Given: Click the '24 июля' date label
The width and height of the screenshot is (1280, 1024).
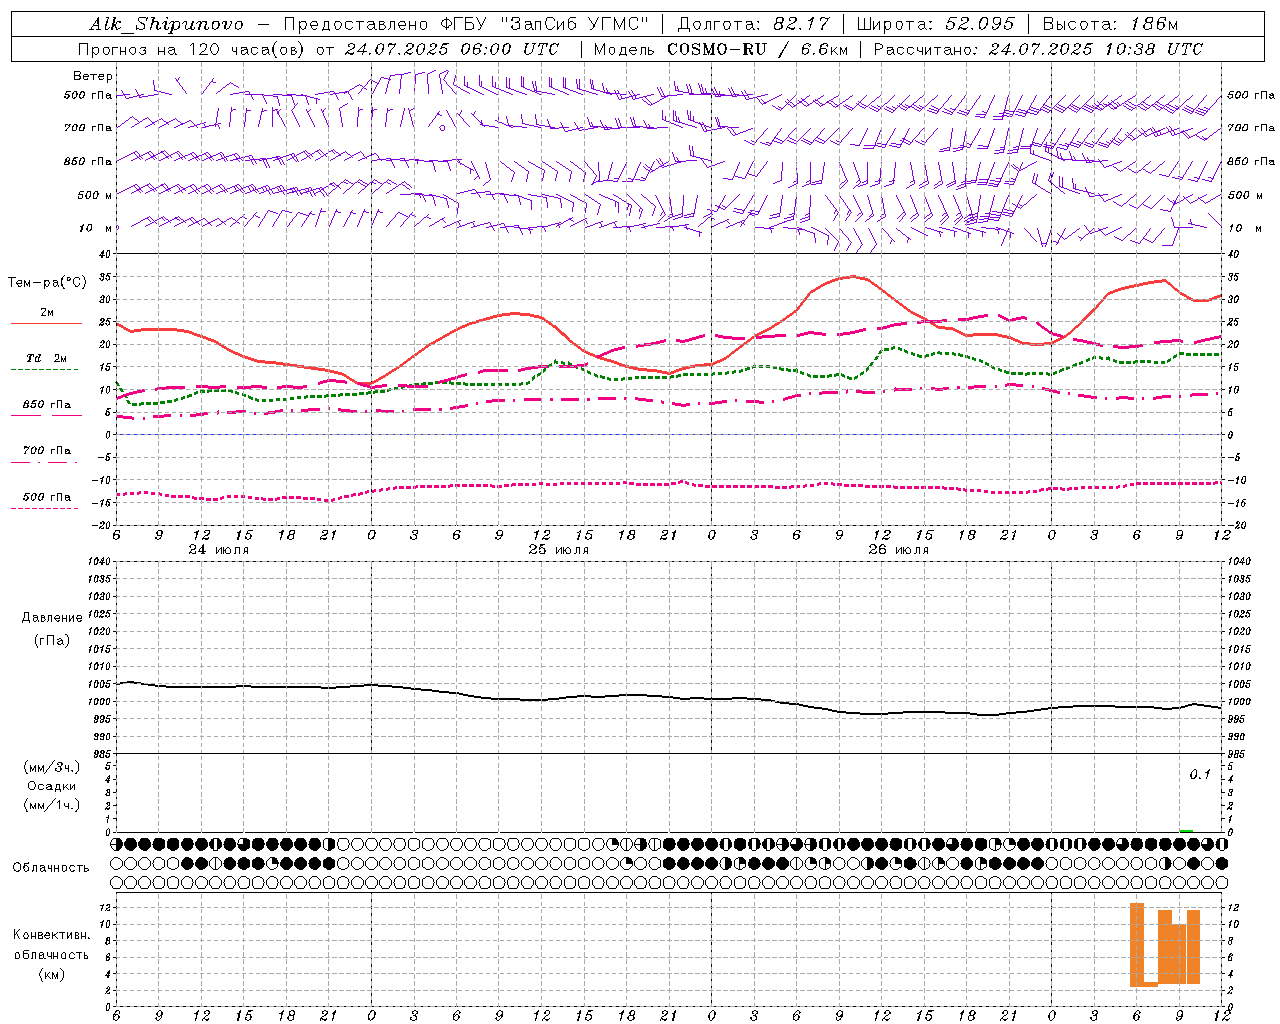Looking at the screenshot, I should [219, 549].
